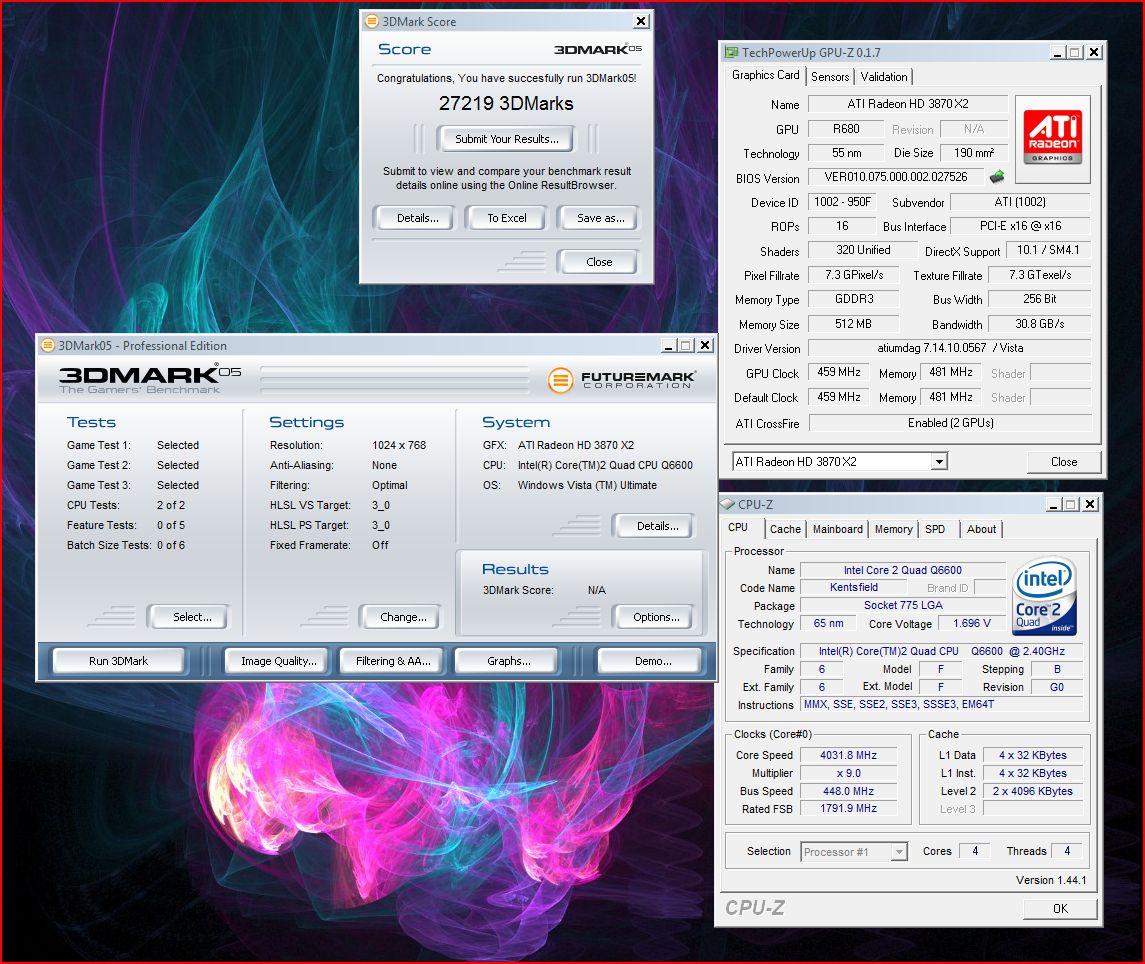Click the Memory Size value 512 MB
Viewport: 1145px width, 964px height.
853,324
